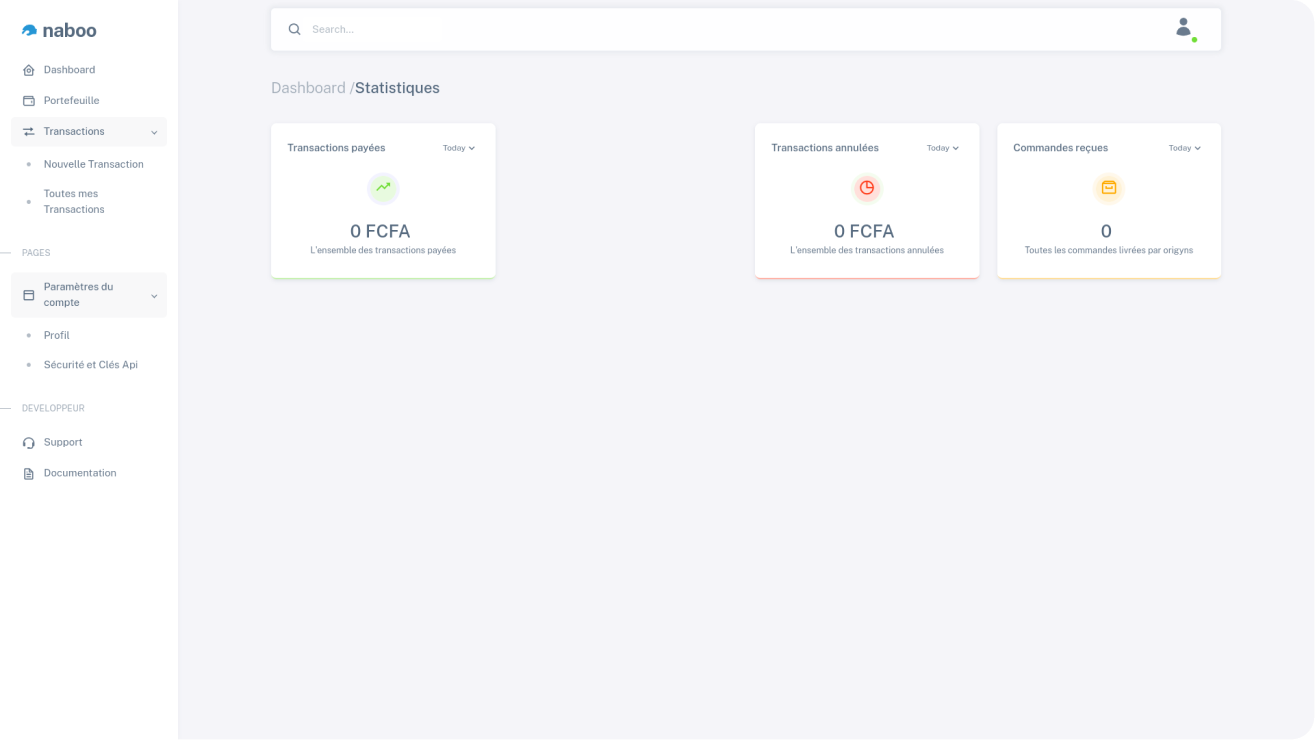Open Today dropdown on Transactions annulées
This screenshot has height=740, width=1315.
(x=943, y=148)
